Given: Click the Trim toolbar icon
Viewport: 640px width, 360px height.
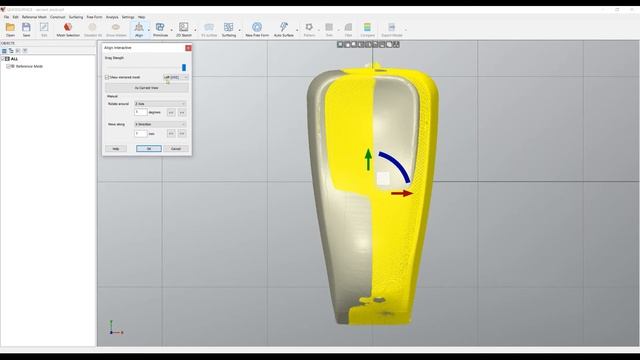Looking at the screenshot, I should tap(329, 27).
